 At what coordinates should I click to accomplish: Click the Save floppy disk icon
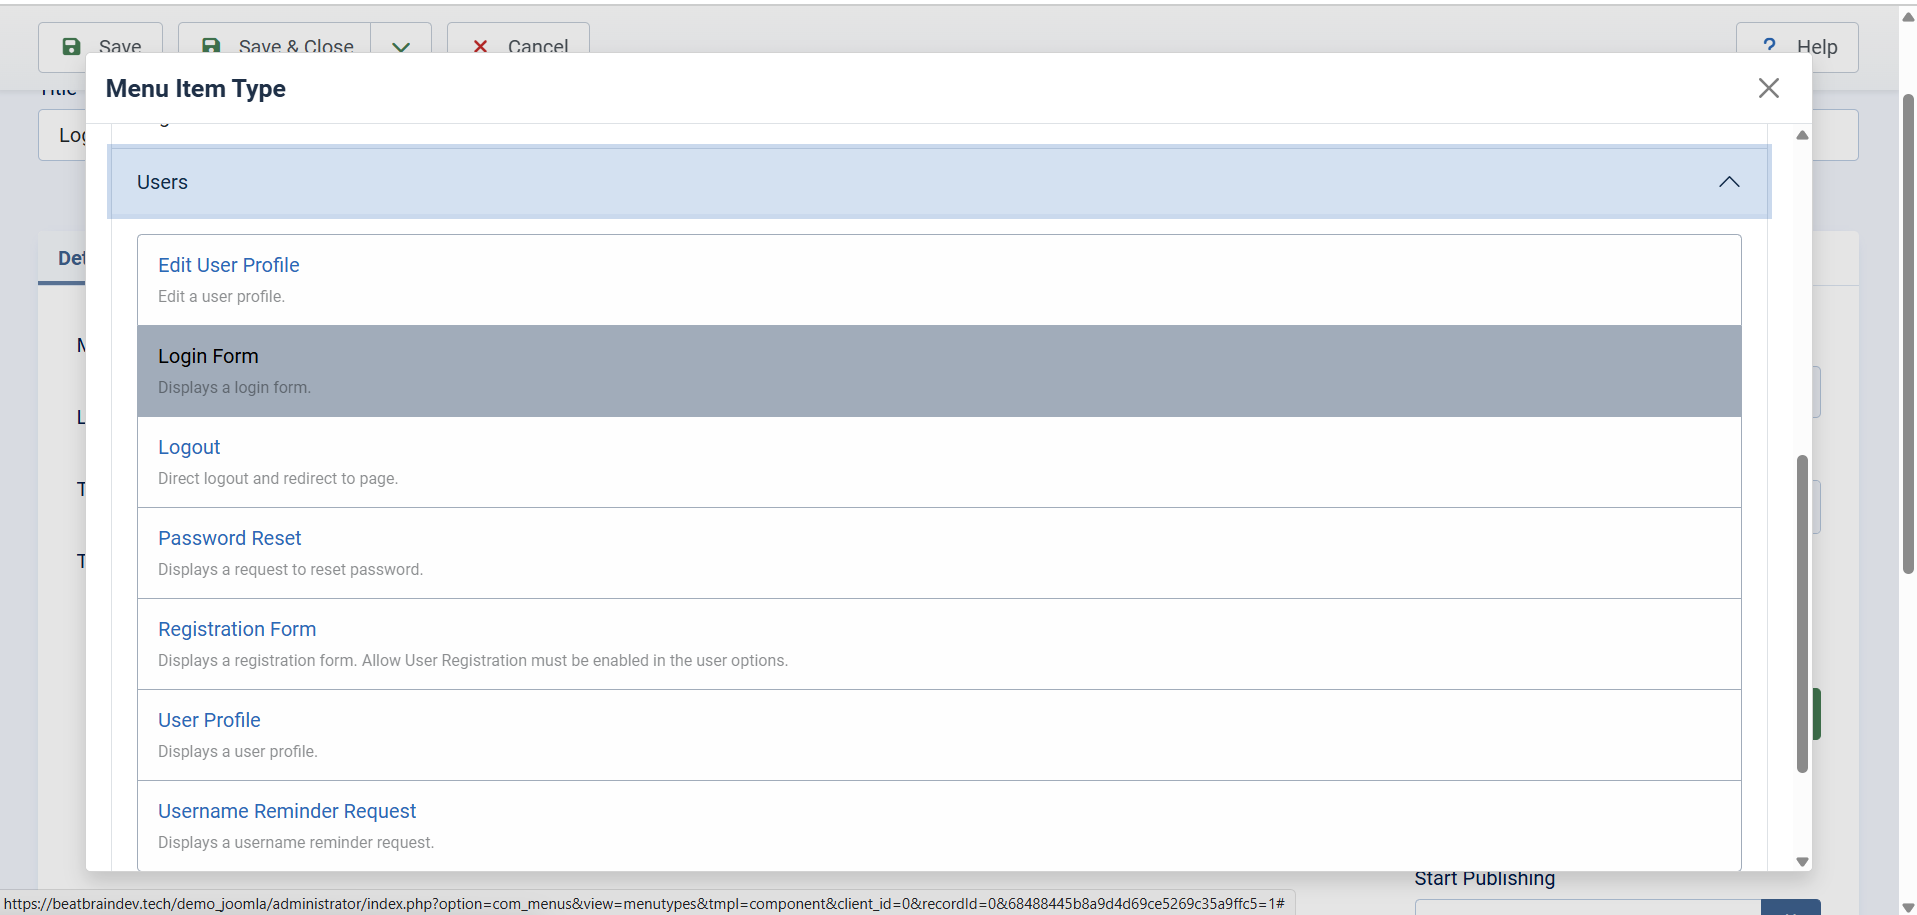(x=71, y=46)
